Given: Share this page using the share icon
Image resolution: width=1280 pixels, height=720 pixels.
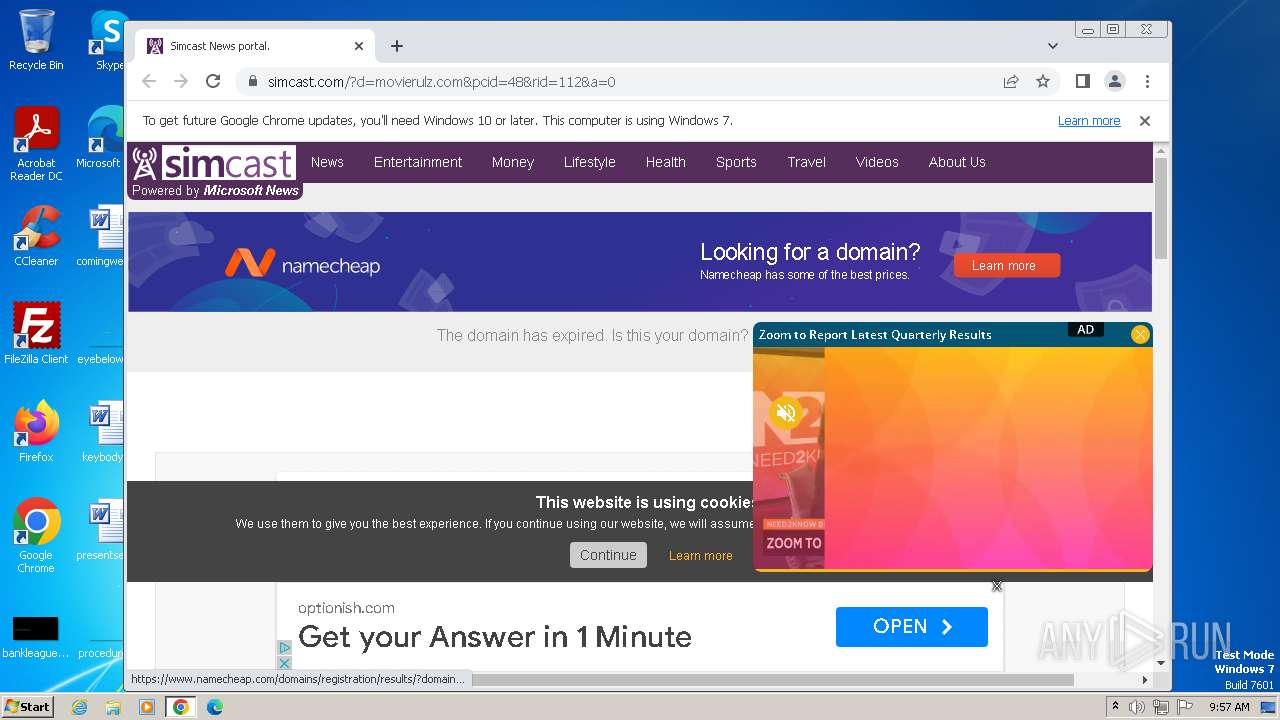Looking at the screenshot, I should pos(1011,81).
